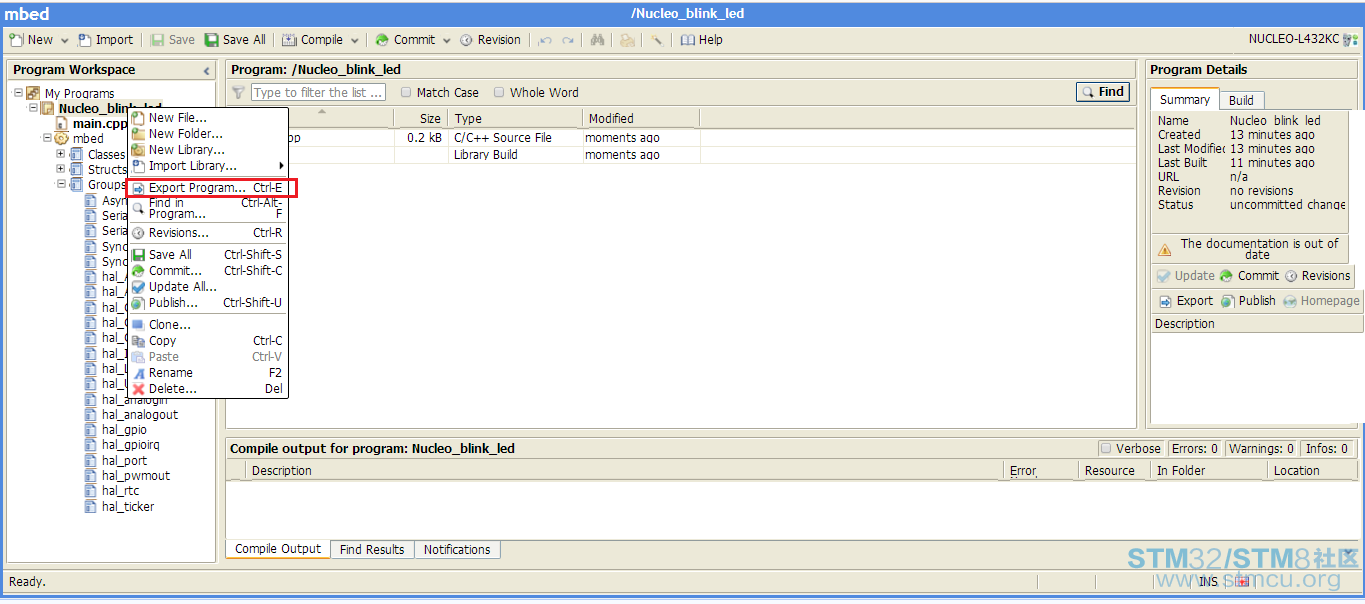This screenshot has height=604, width=1365.
Task: Open Help from the toolbar
Action: 701,40
